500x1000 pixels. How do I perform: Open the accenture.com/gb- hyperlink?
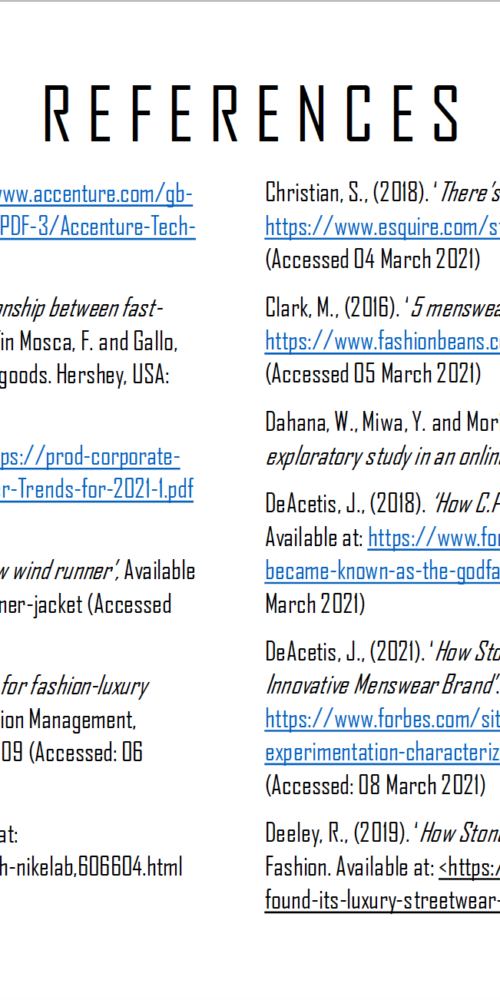96,194
